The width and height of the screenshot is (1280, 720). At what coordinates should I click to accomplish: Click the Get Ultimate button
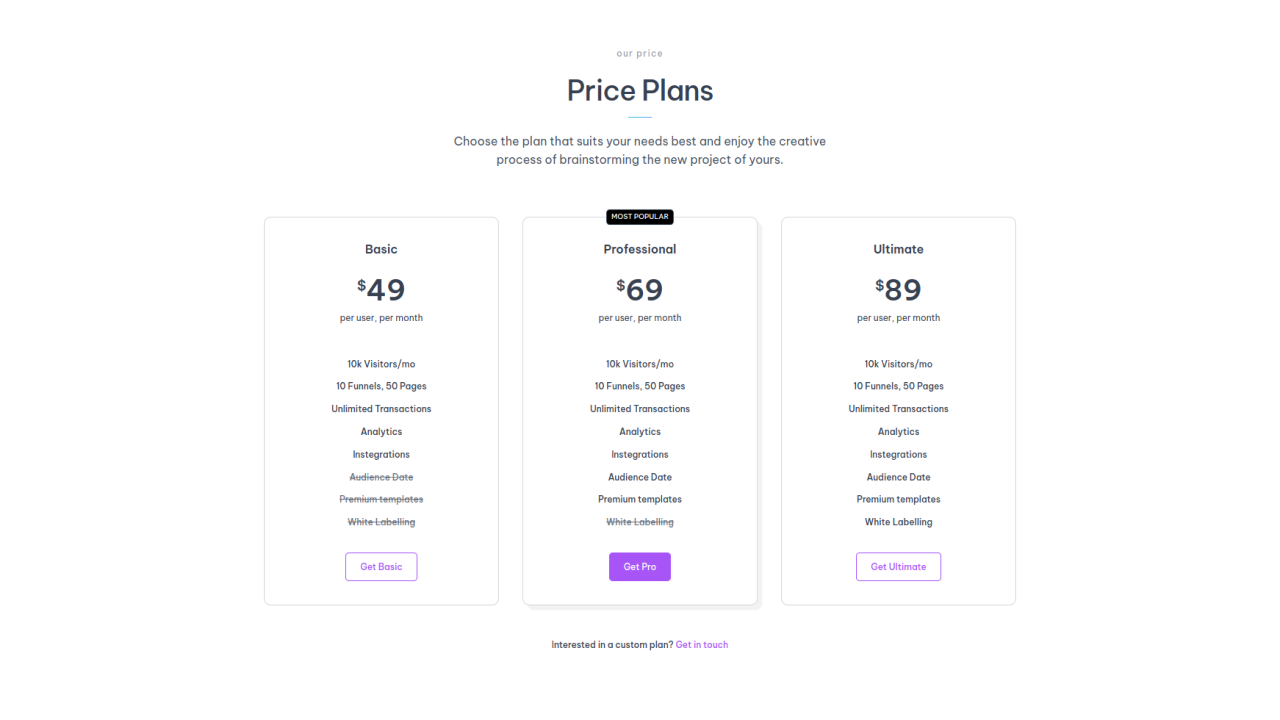click(898, 566)
